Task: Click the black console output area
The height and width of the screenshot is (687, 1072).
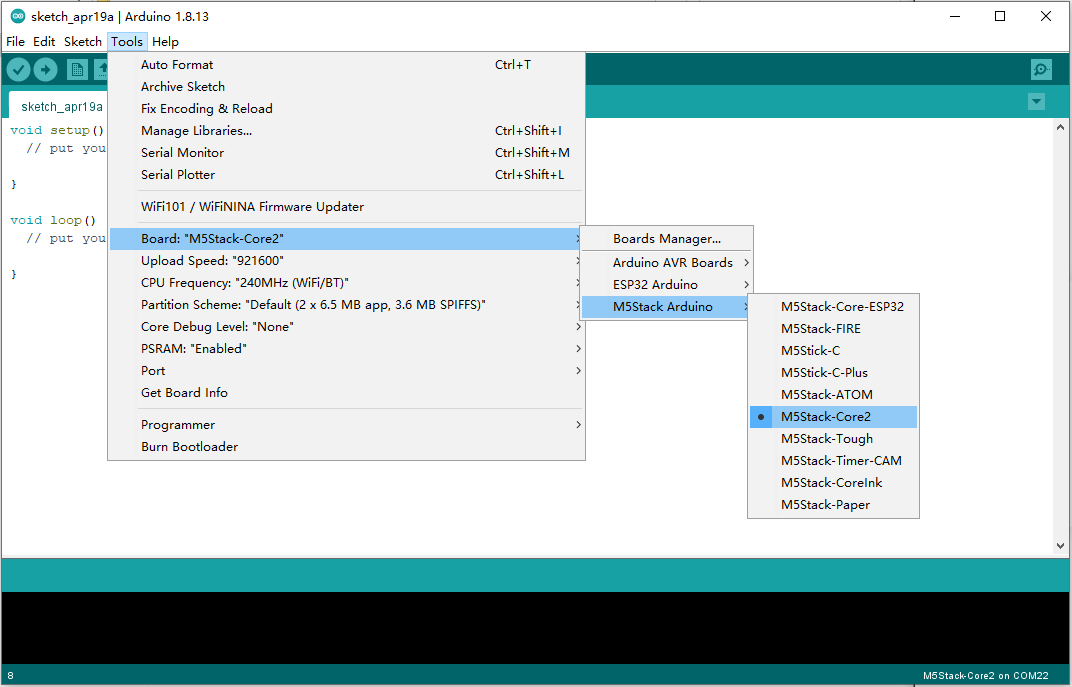Action: pos(535,628)
